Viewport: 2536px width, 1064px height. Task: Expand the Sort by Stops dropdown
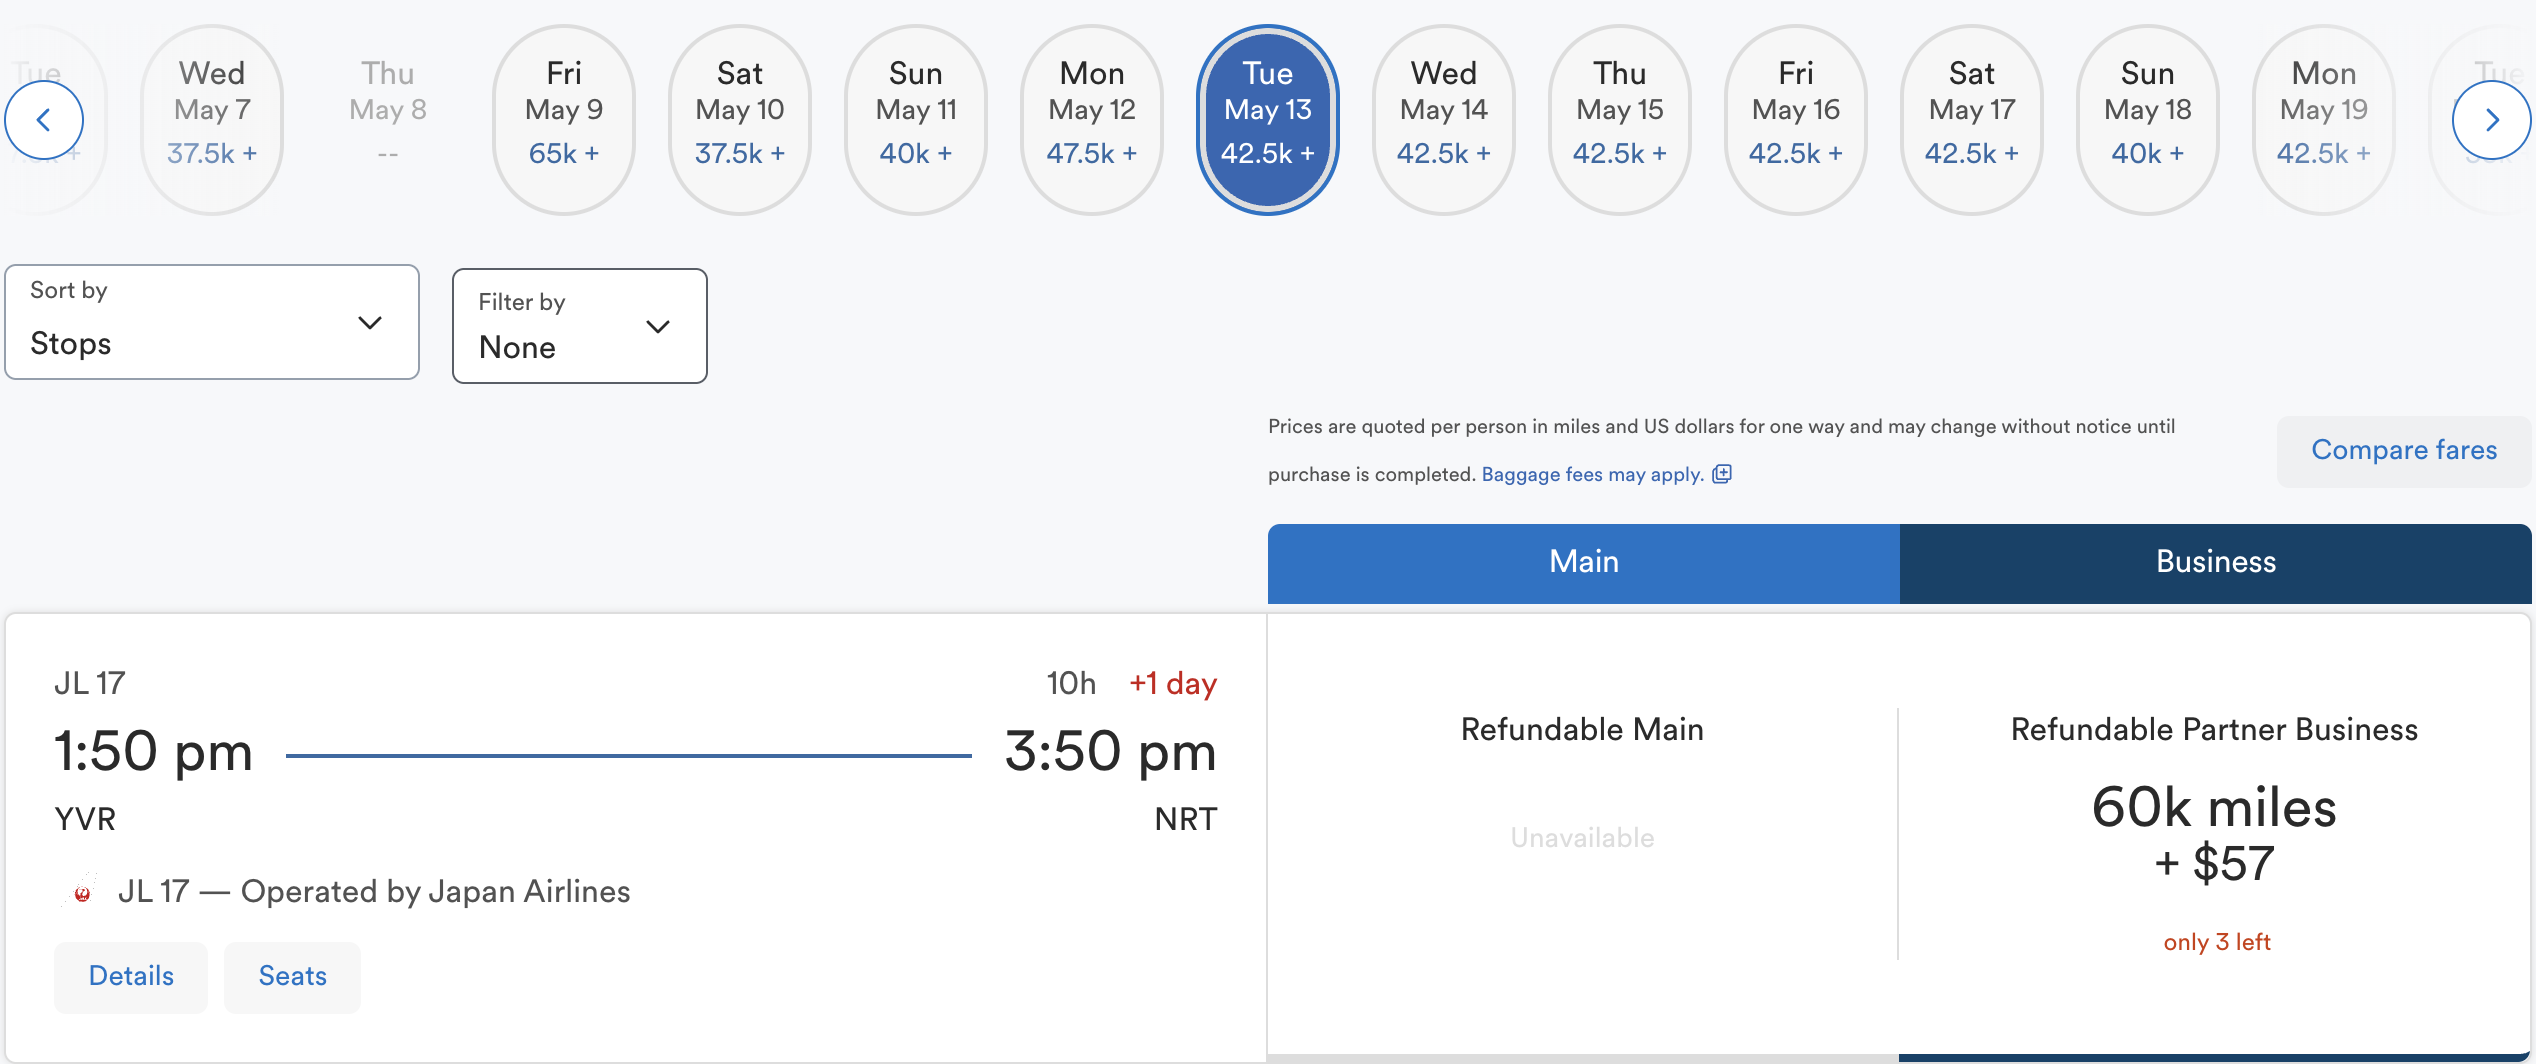click(212, 322)
